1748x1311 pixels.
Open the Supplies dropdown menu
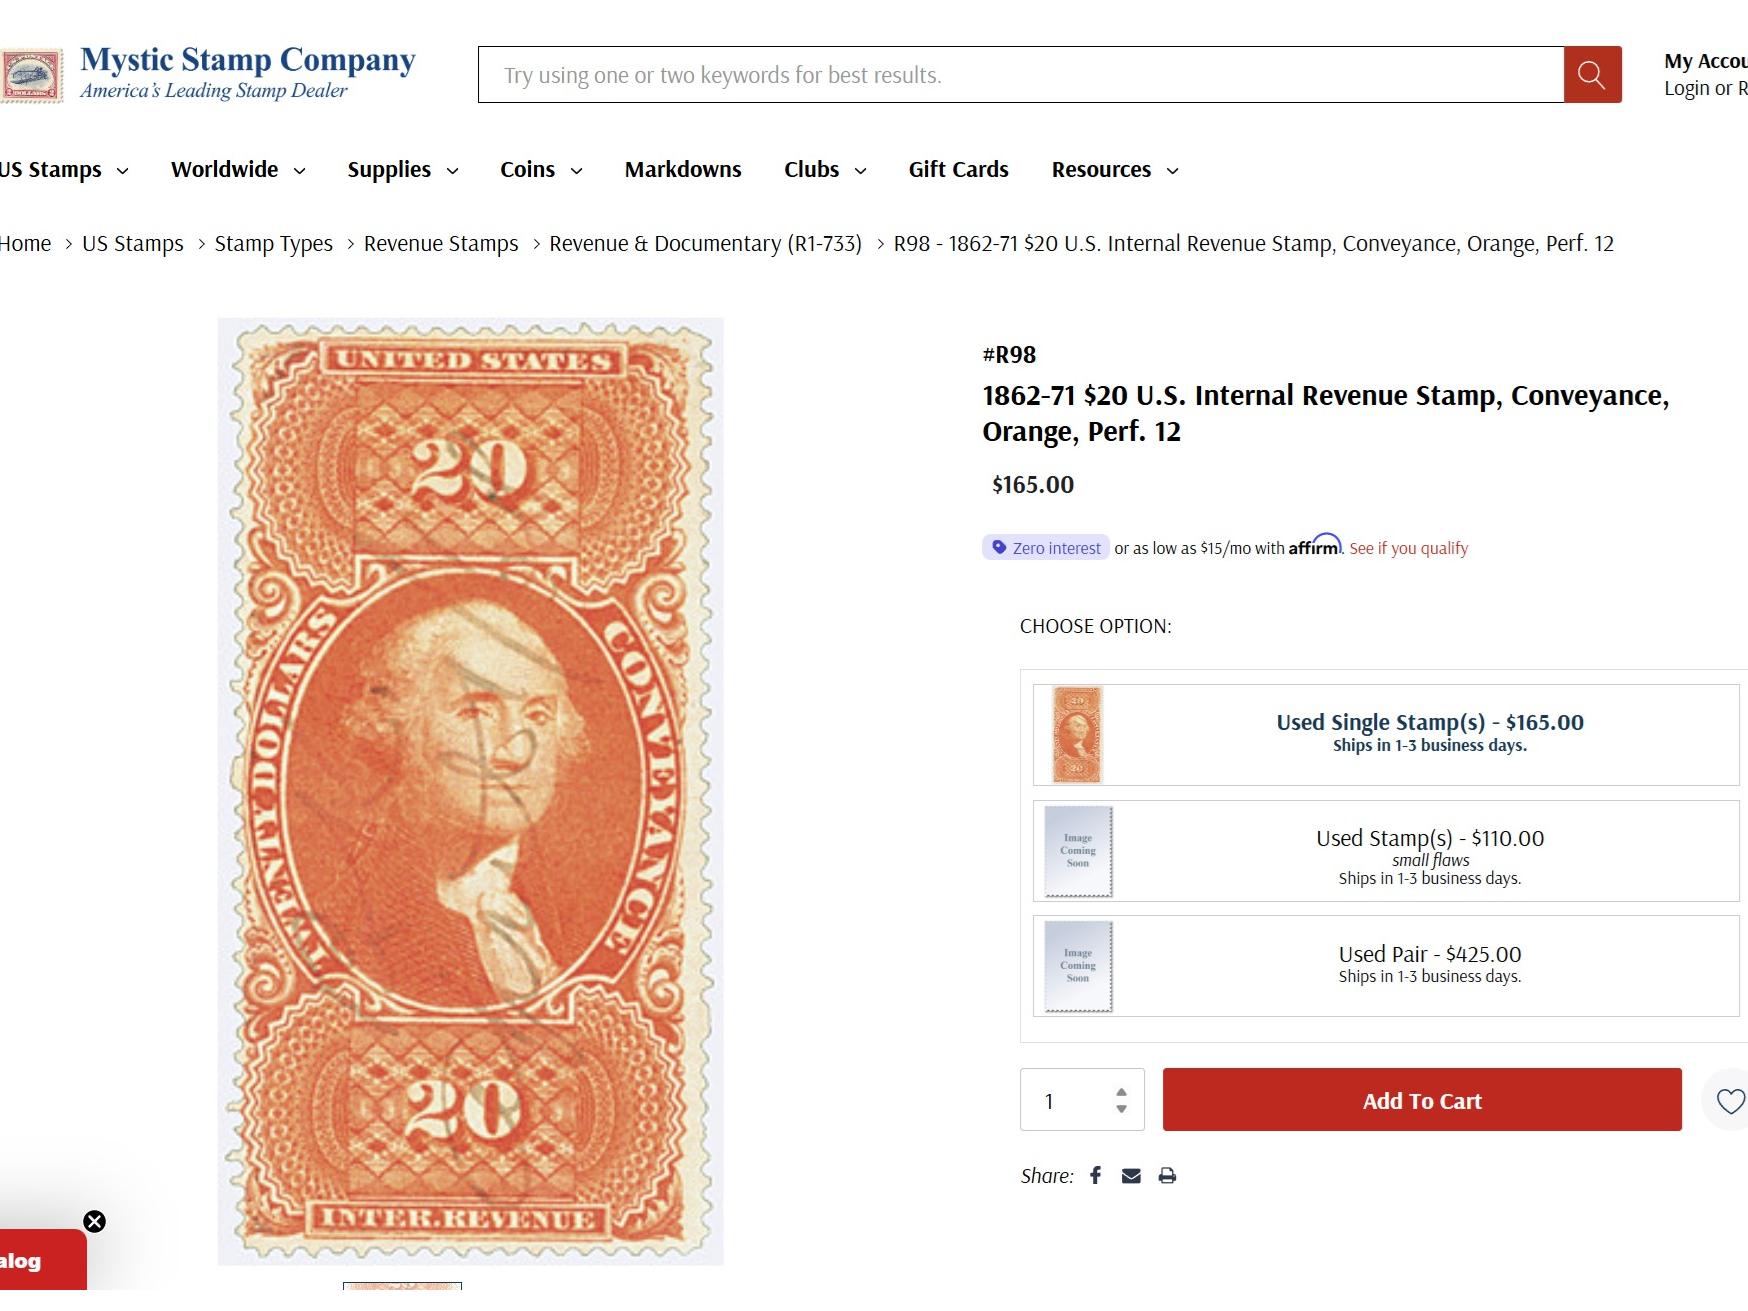(x=402, y=170)
